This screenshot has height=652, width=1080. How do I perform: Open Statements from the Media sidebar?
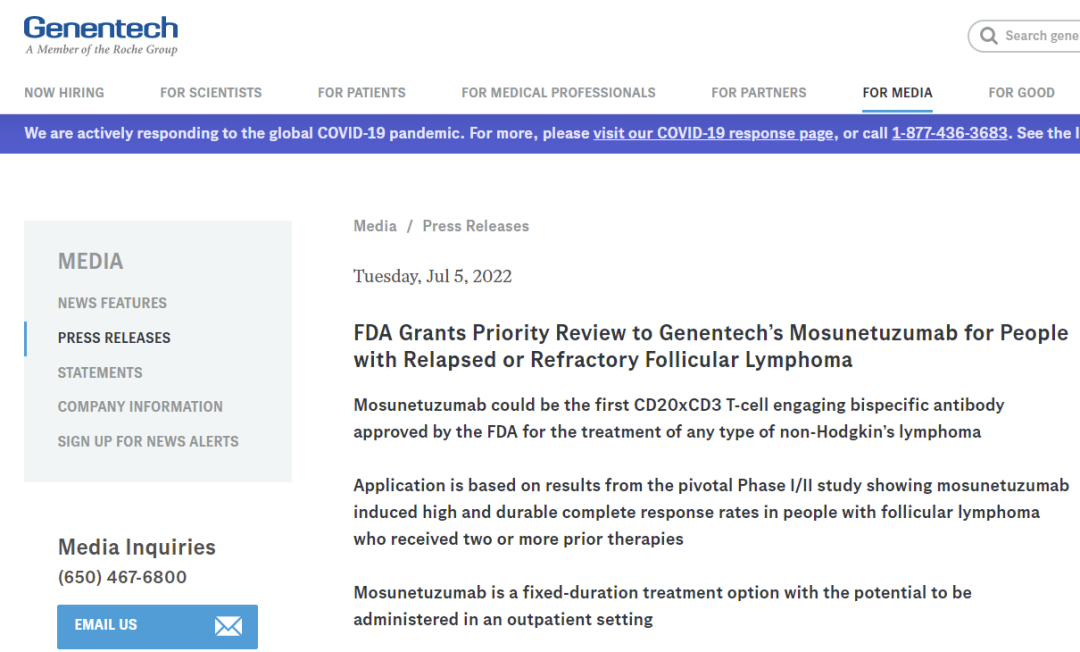pyautogui.click(x=100, y=373)
